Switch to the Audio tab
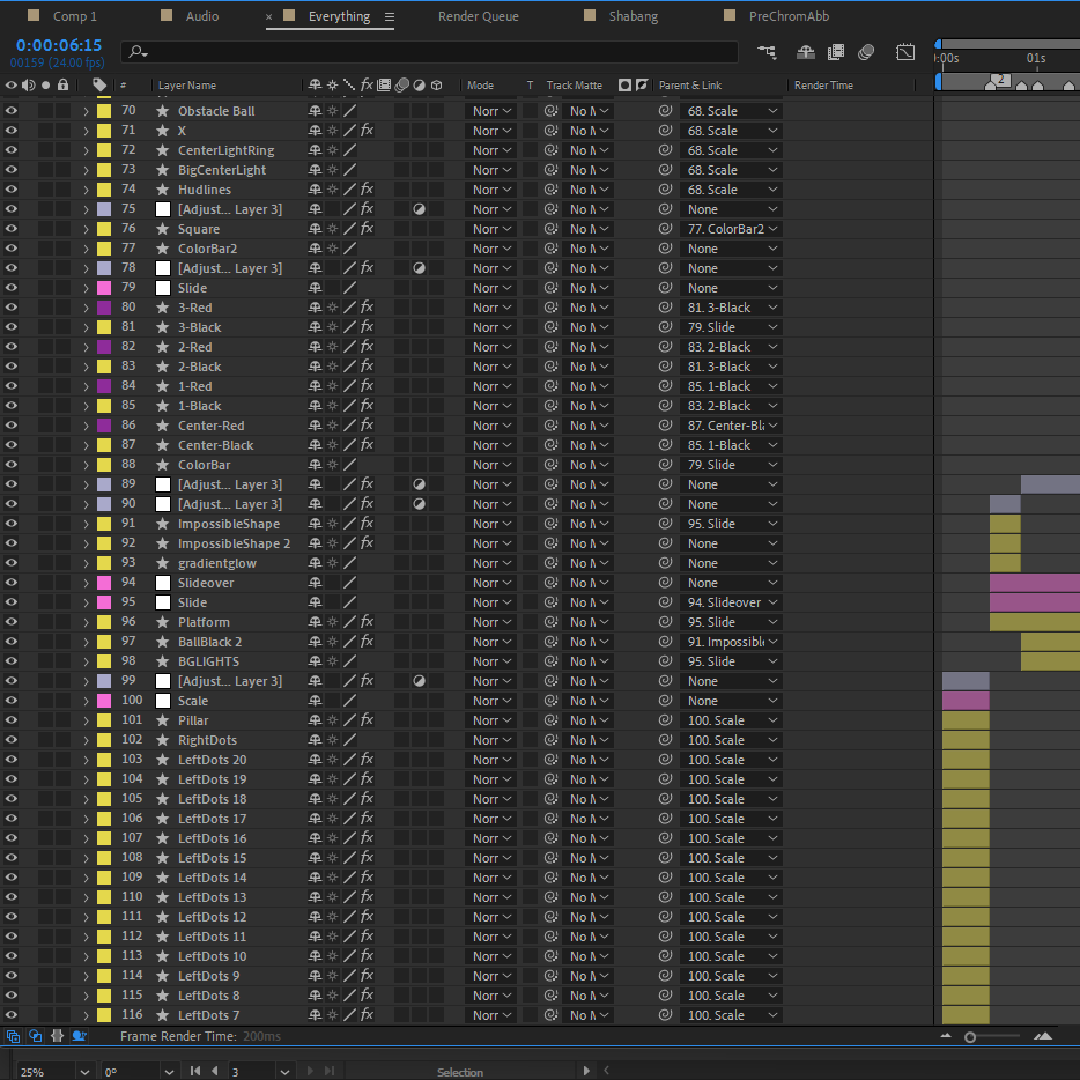1080x1080 pixels. coord(202,16)
